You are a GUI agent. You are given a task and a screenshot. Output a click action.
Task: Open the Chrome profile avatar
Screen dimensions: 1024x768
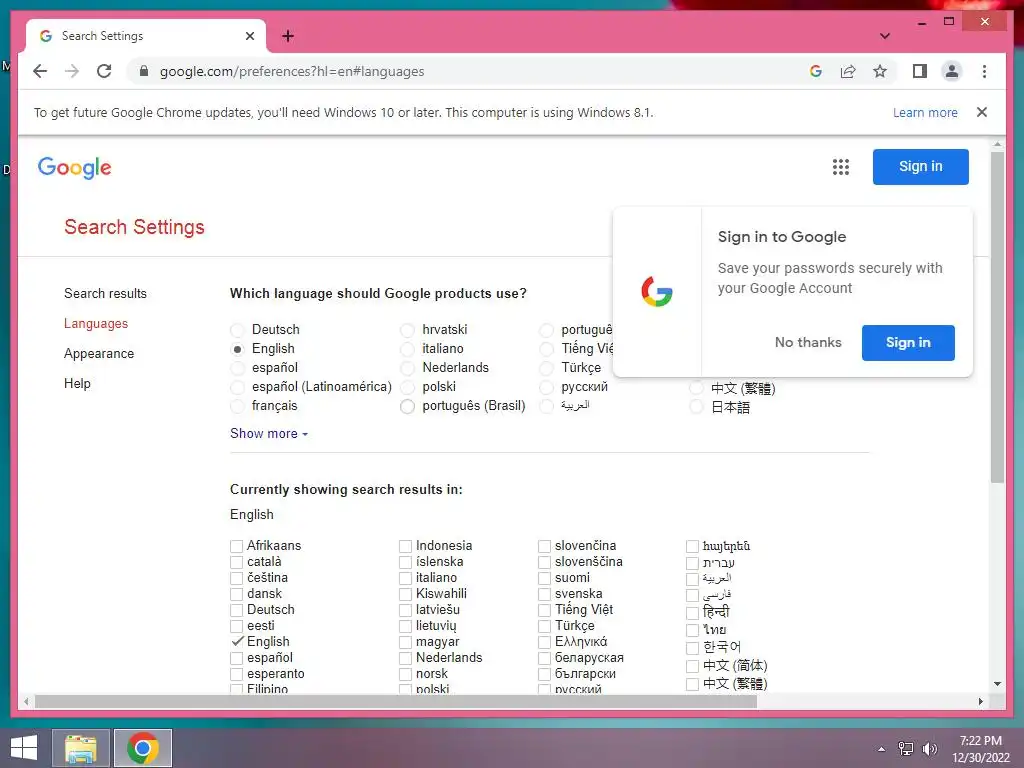pos(952,71)
